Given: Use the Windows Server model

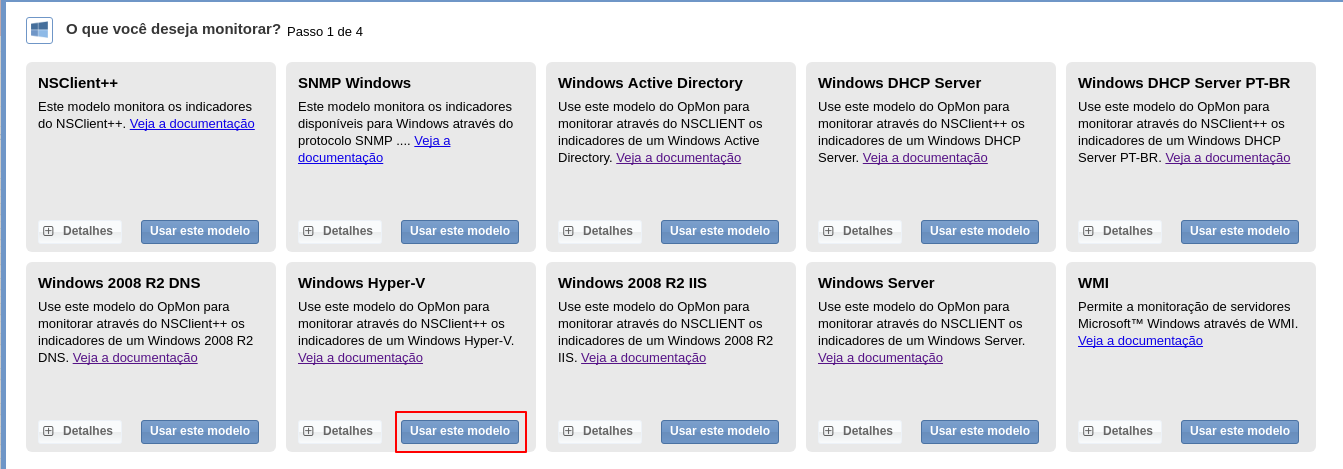Looking at the screenshot, I should (x=980, y=431).
